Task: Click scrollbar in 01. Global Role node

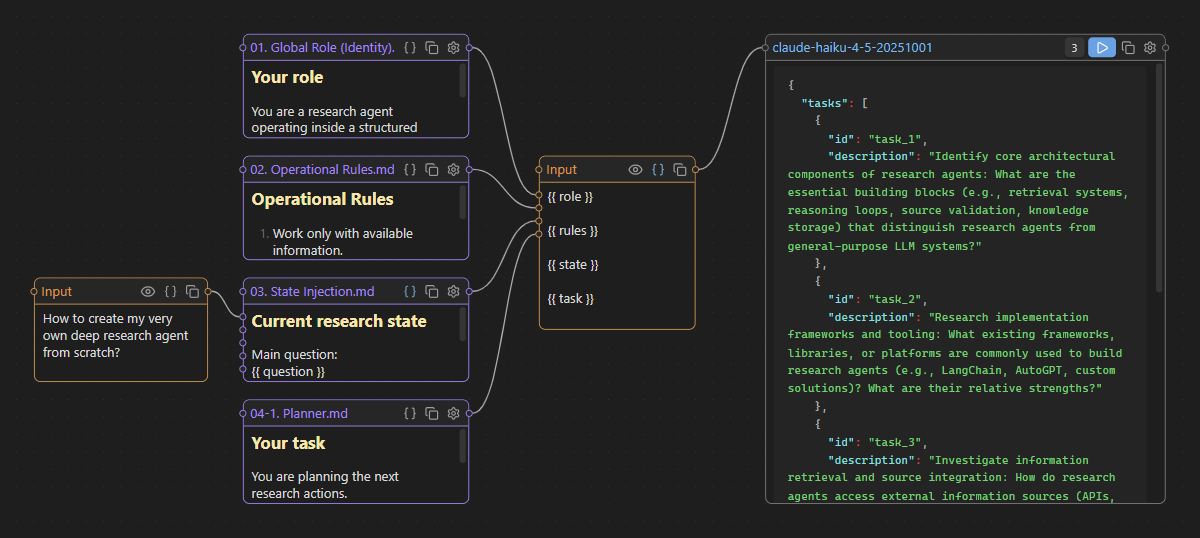Action: point(463,81)
